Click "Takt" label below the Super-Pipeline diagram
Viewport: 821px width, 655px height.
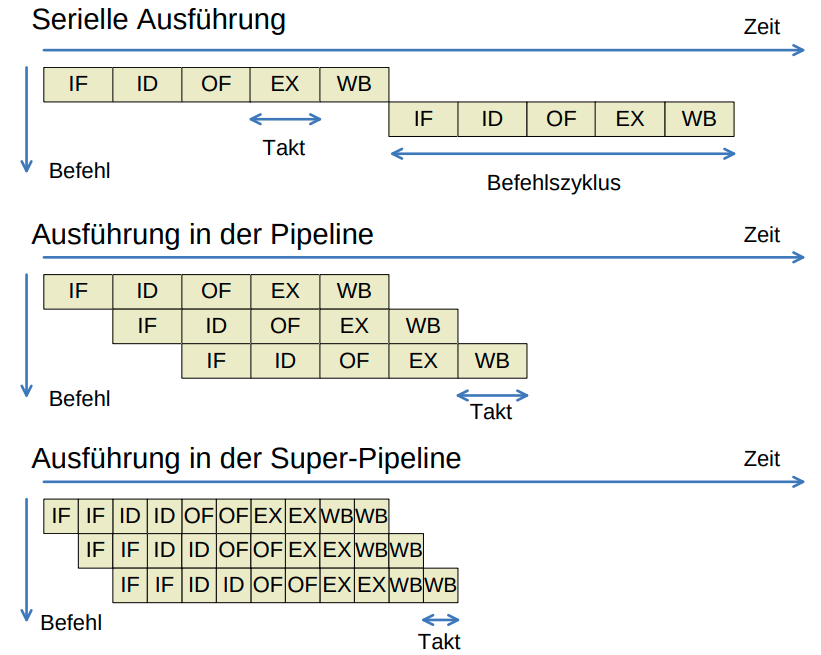[x=440, y=642]
